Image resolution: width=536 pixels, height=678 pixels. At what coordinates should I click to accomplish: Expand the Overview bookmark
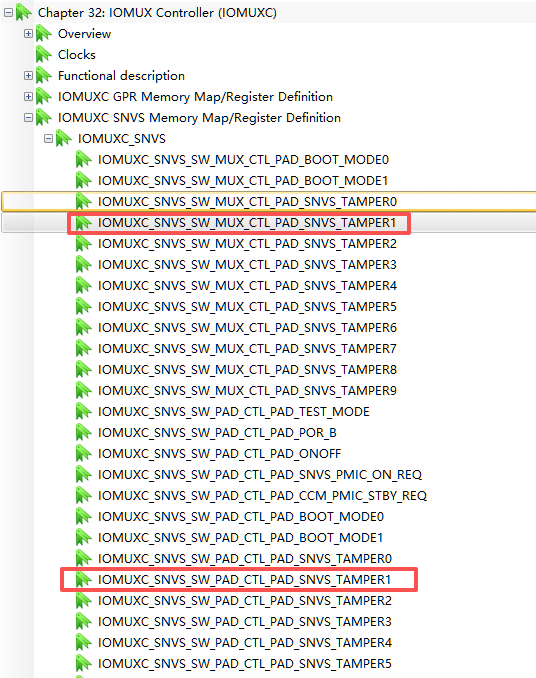point(28,34)
